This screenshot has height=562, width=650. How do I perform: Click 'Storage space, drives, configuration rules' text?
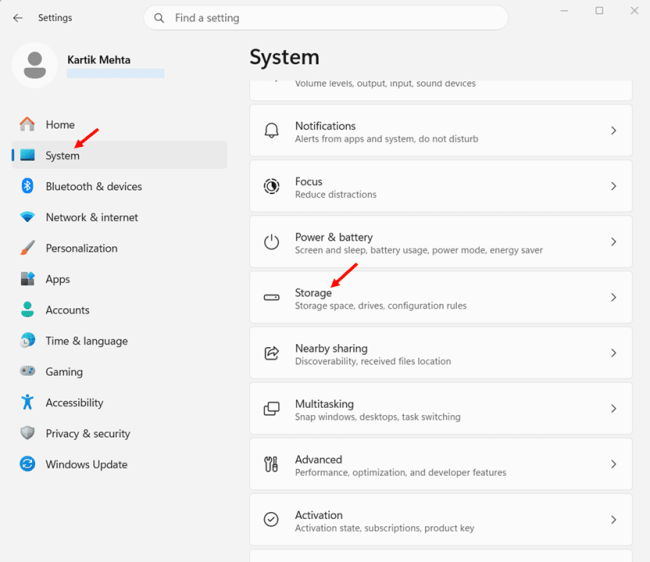(381, 305)
